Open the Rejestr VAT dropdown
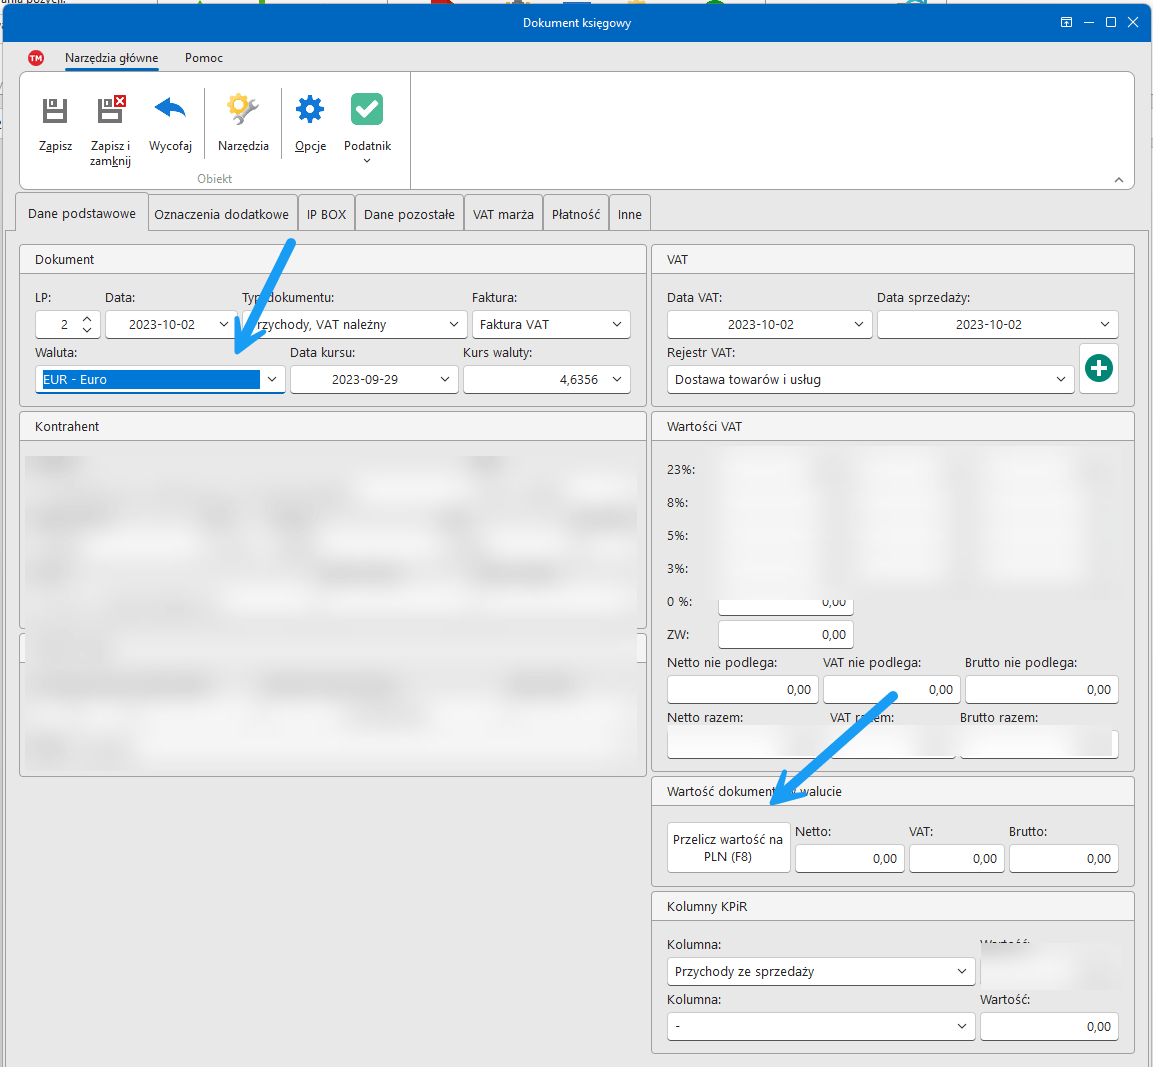 (x=1061, y=380)
